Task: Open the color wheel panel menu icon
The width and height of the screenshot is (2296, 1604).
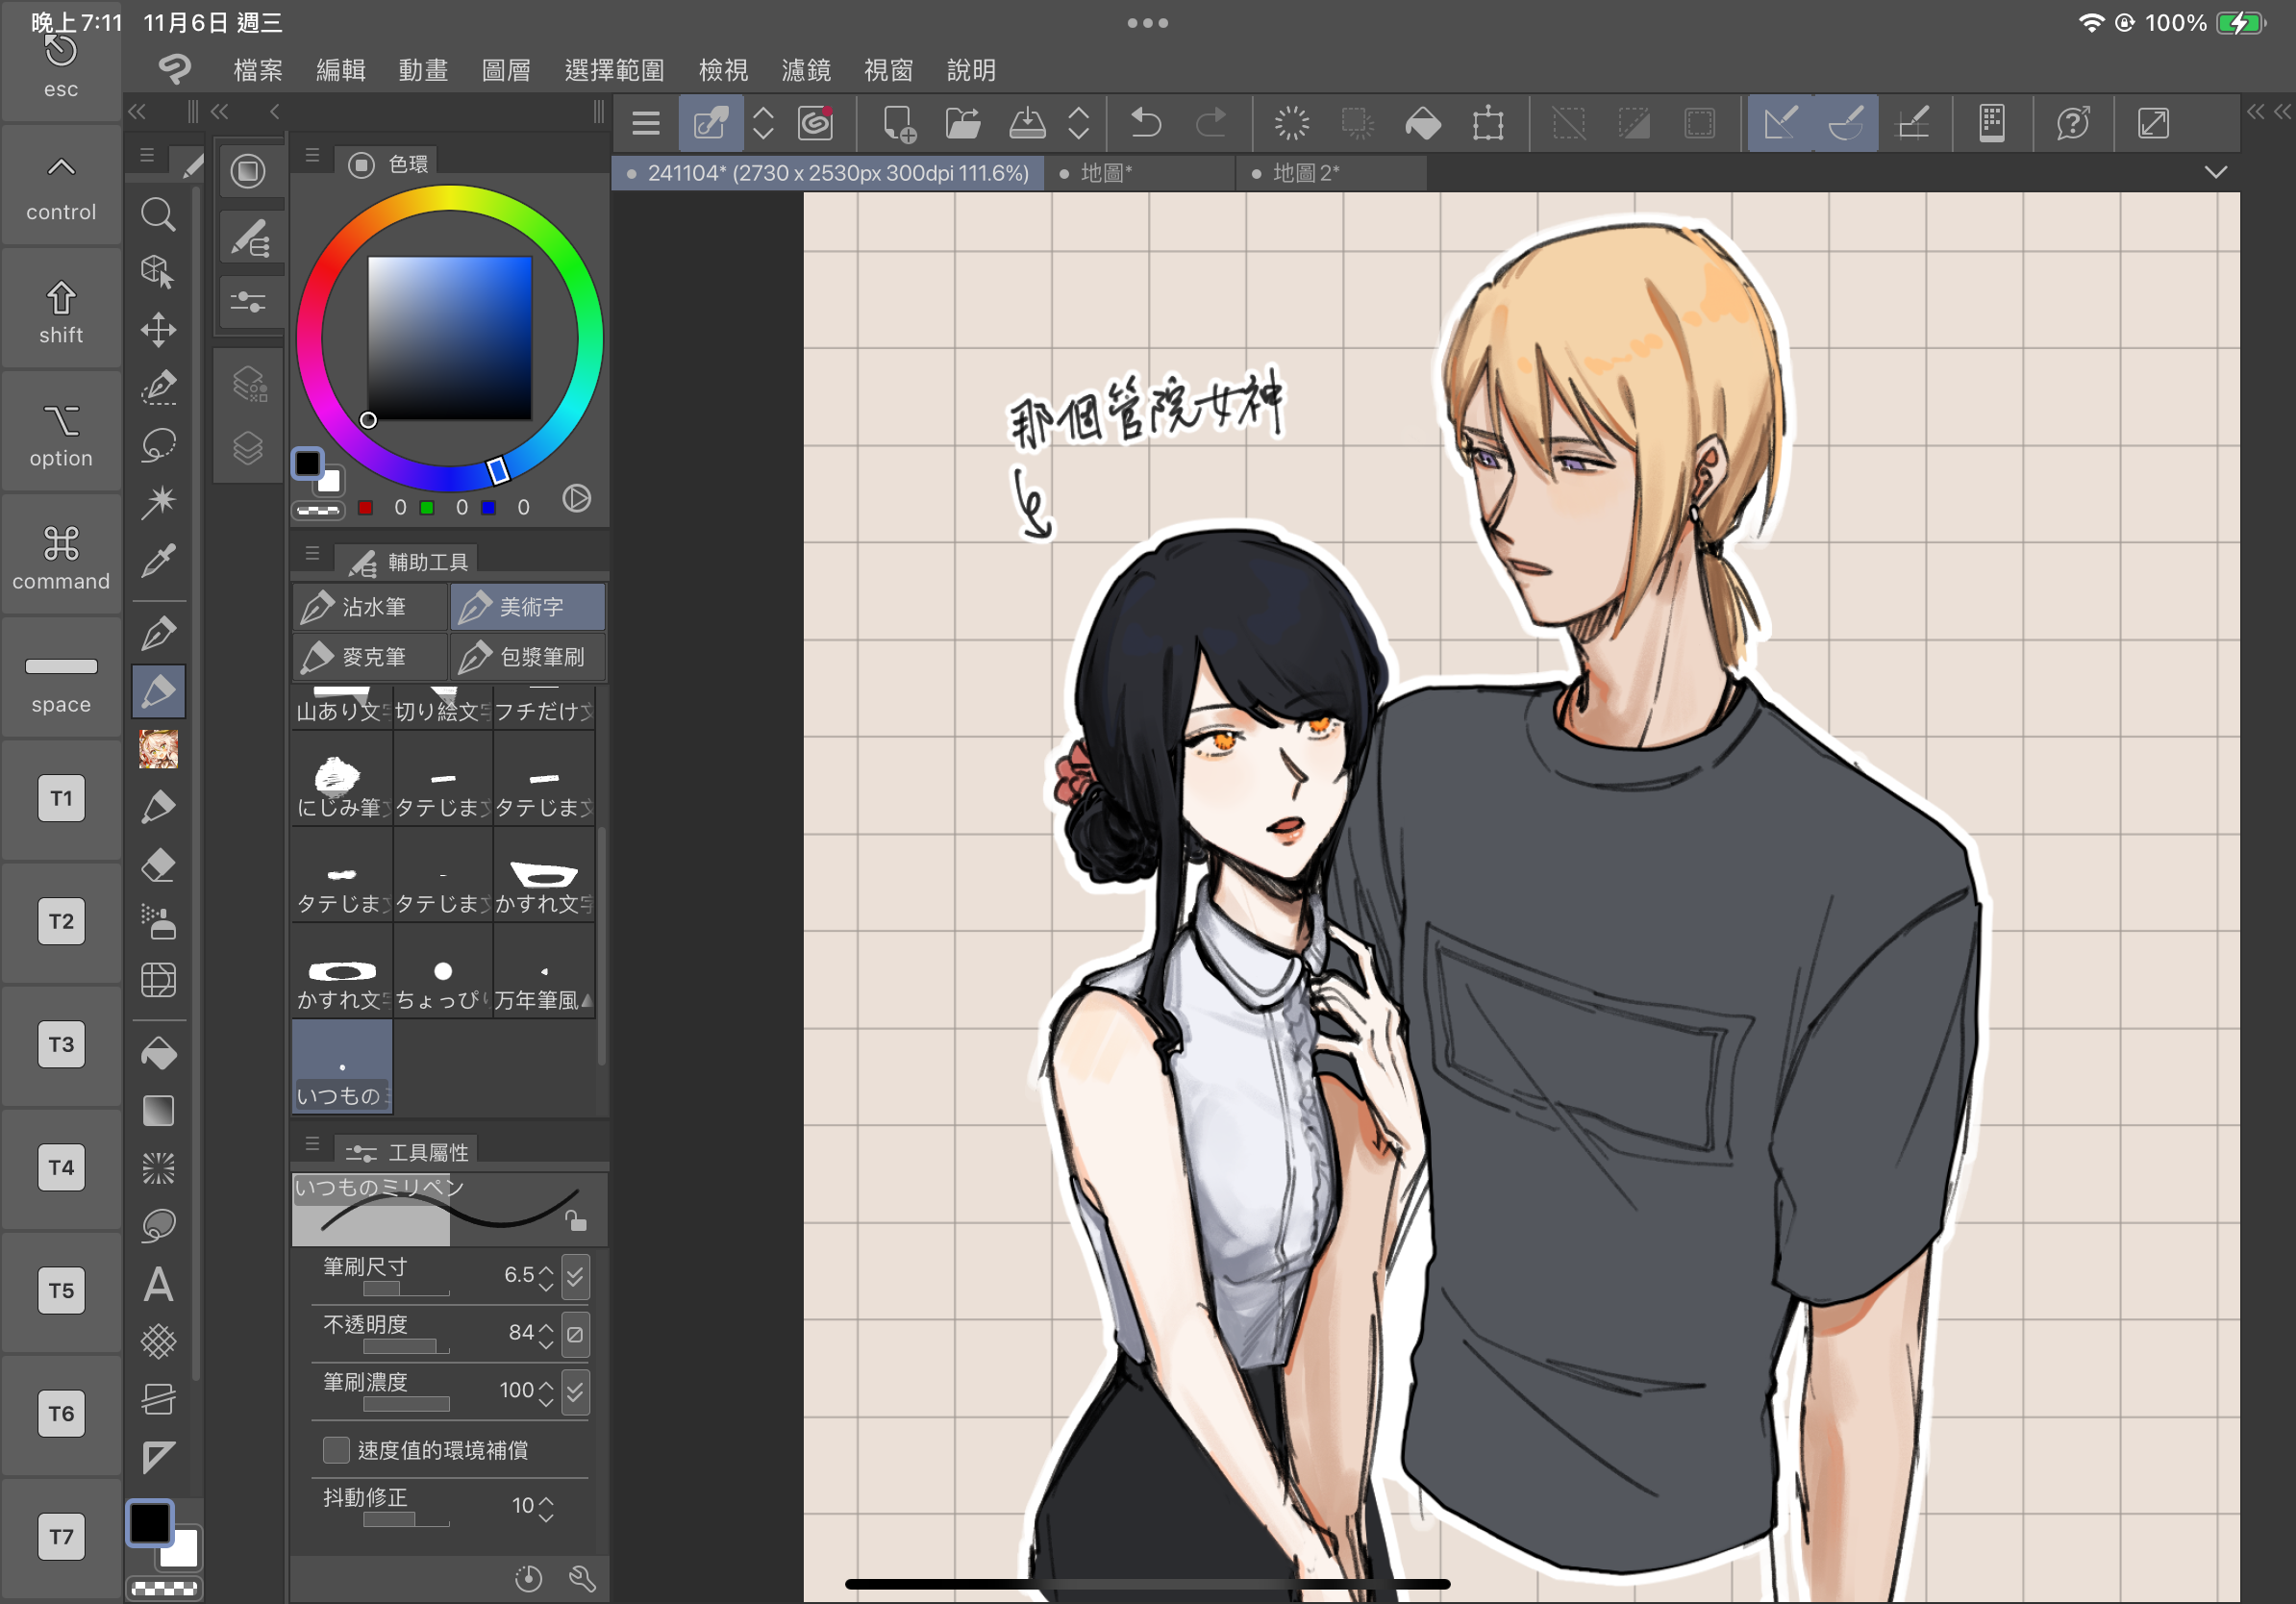Action: 312,156
